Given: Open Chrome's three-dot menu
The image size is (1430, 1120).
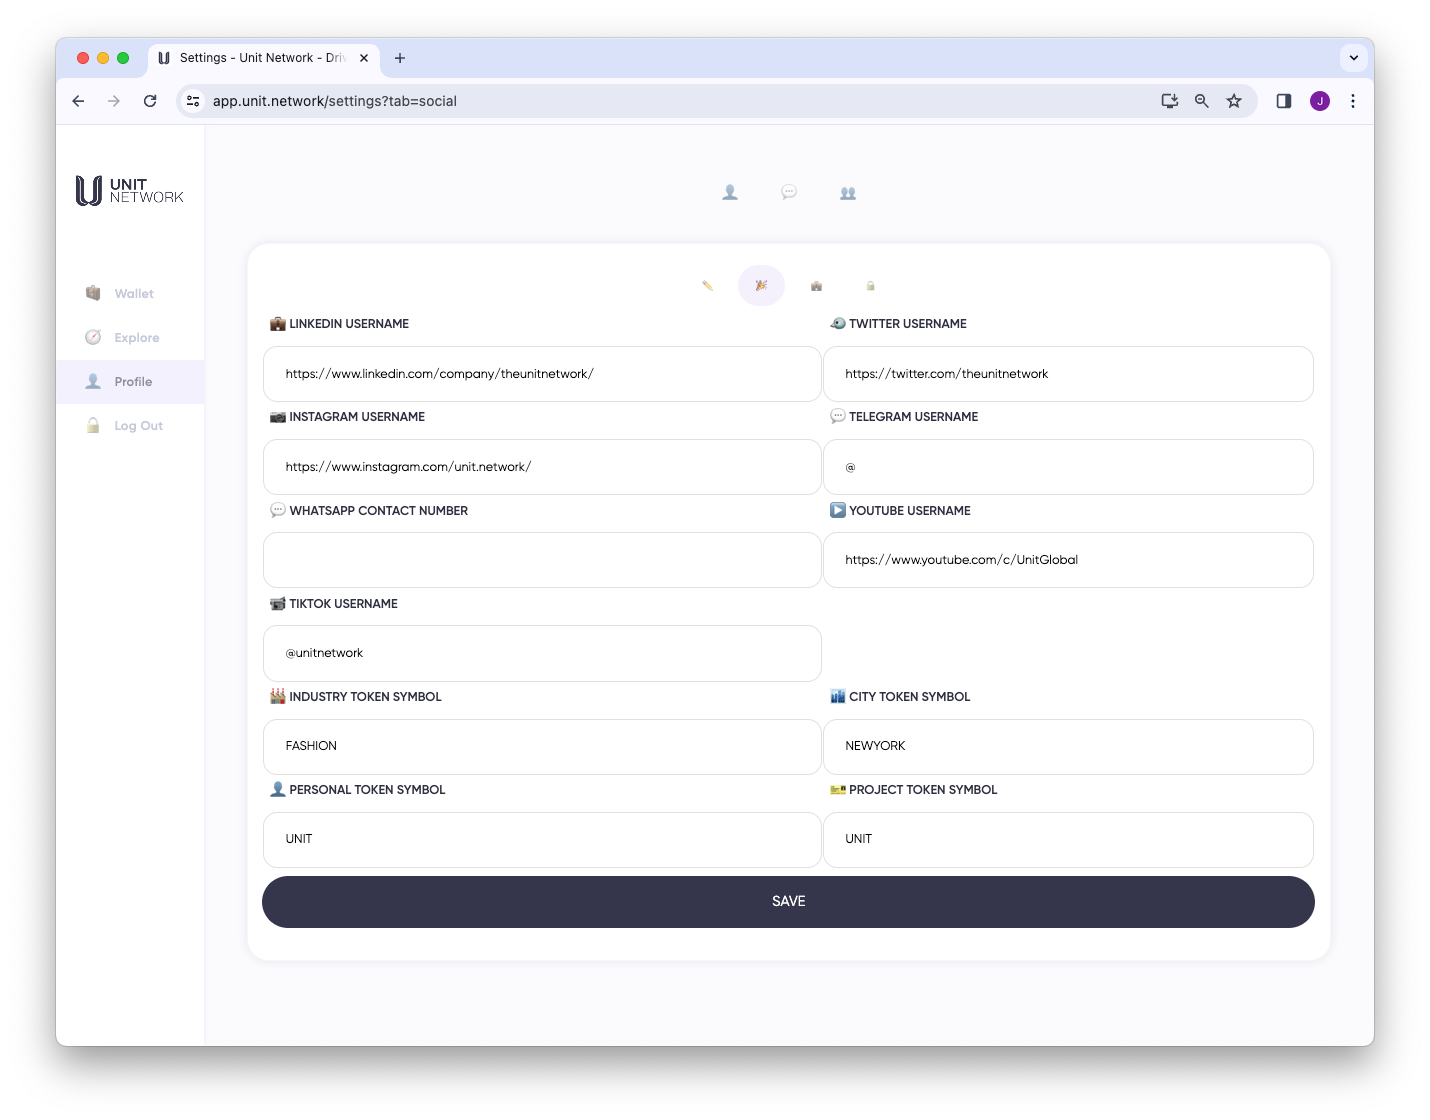Looking at the screenshot, I should point(1352,101).
